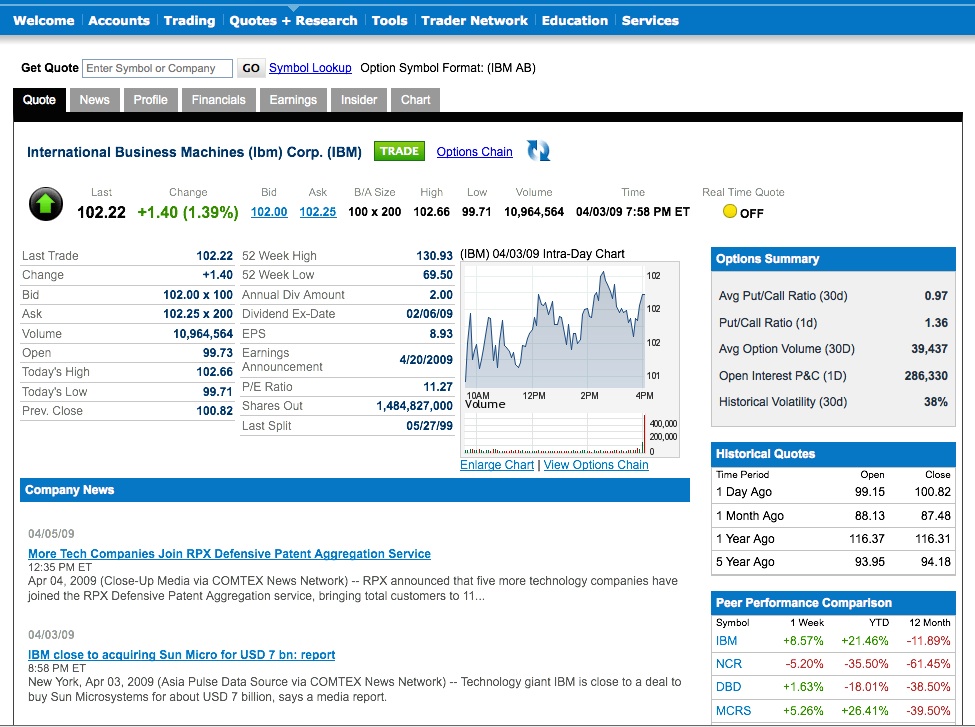Open the Options Chain link near title
This screenshot has height=727, width=975.
(474, 152)
